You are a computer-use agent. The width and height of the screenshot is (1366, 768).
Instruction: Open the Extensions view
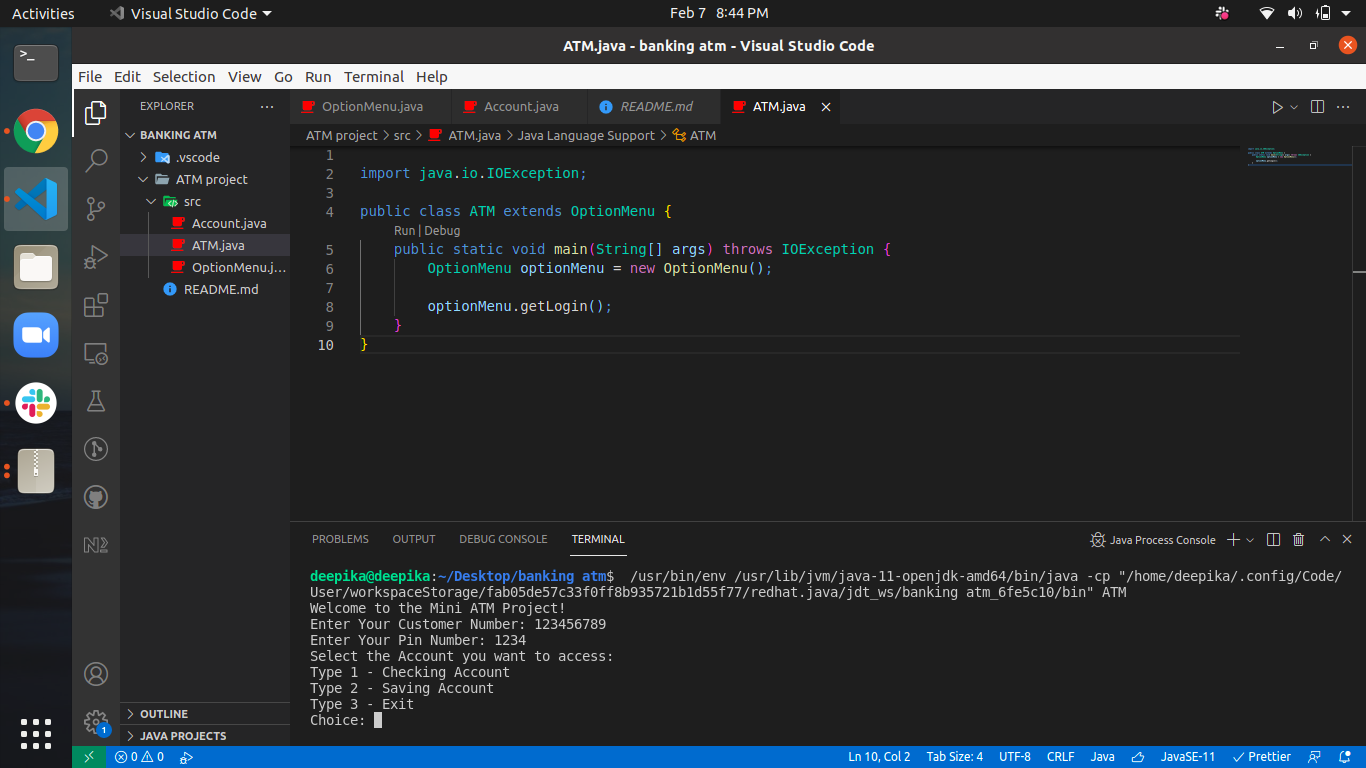tap(95, 305)
